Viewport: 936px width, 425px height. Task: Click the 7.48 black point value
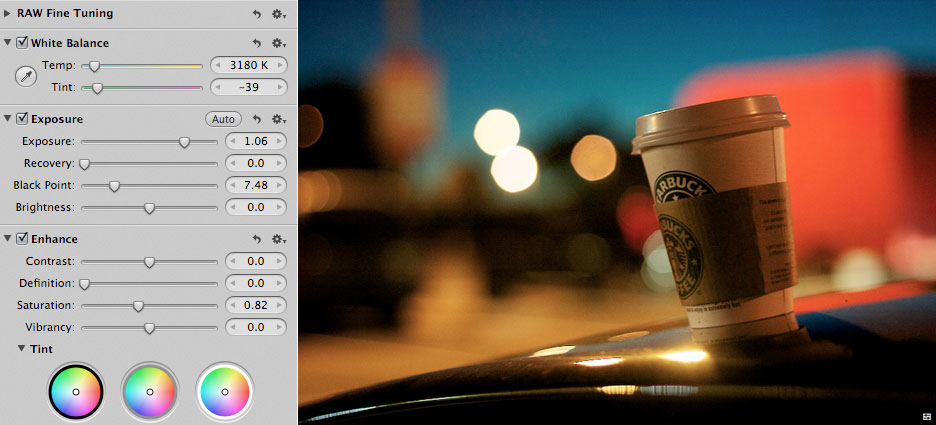256,185
